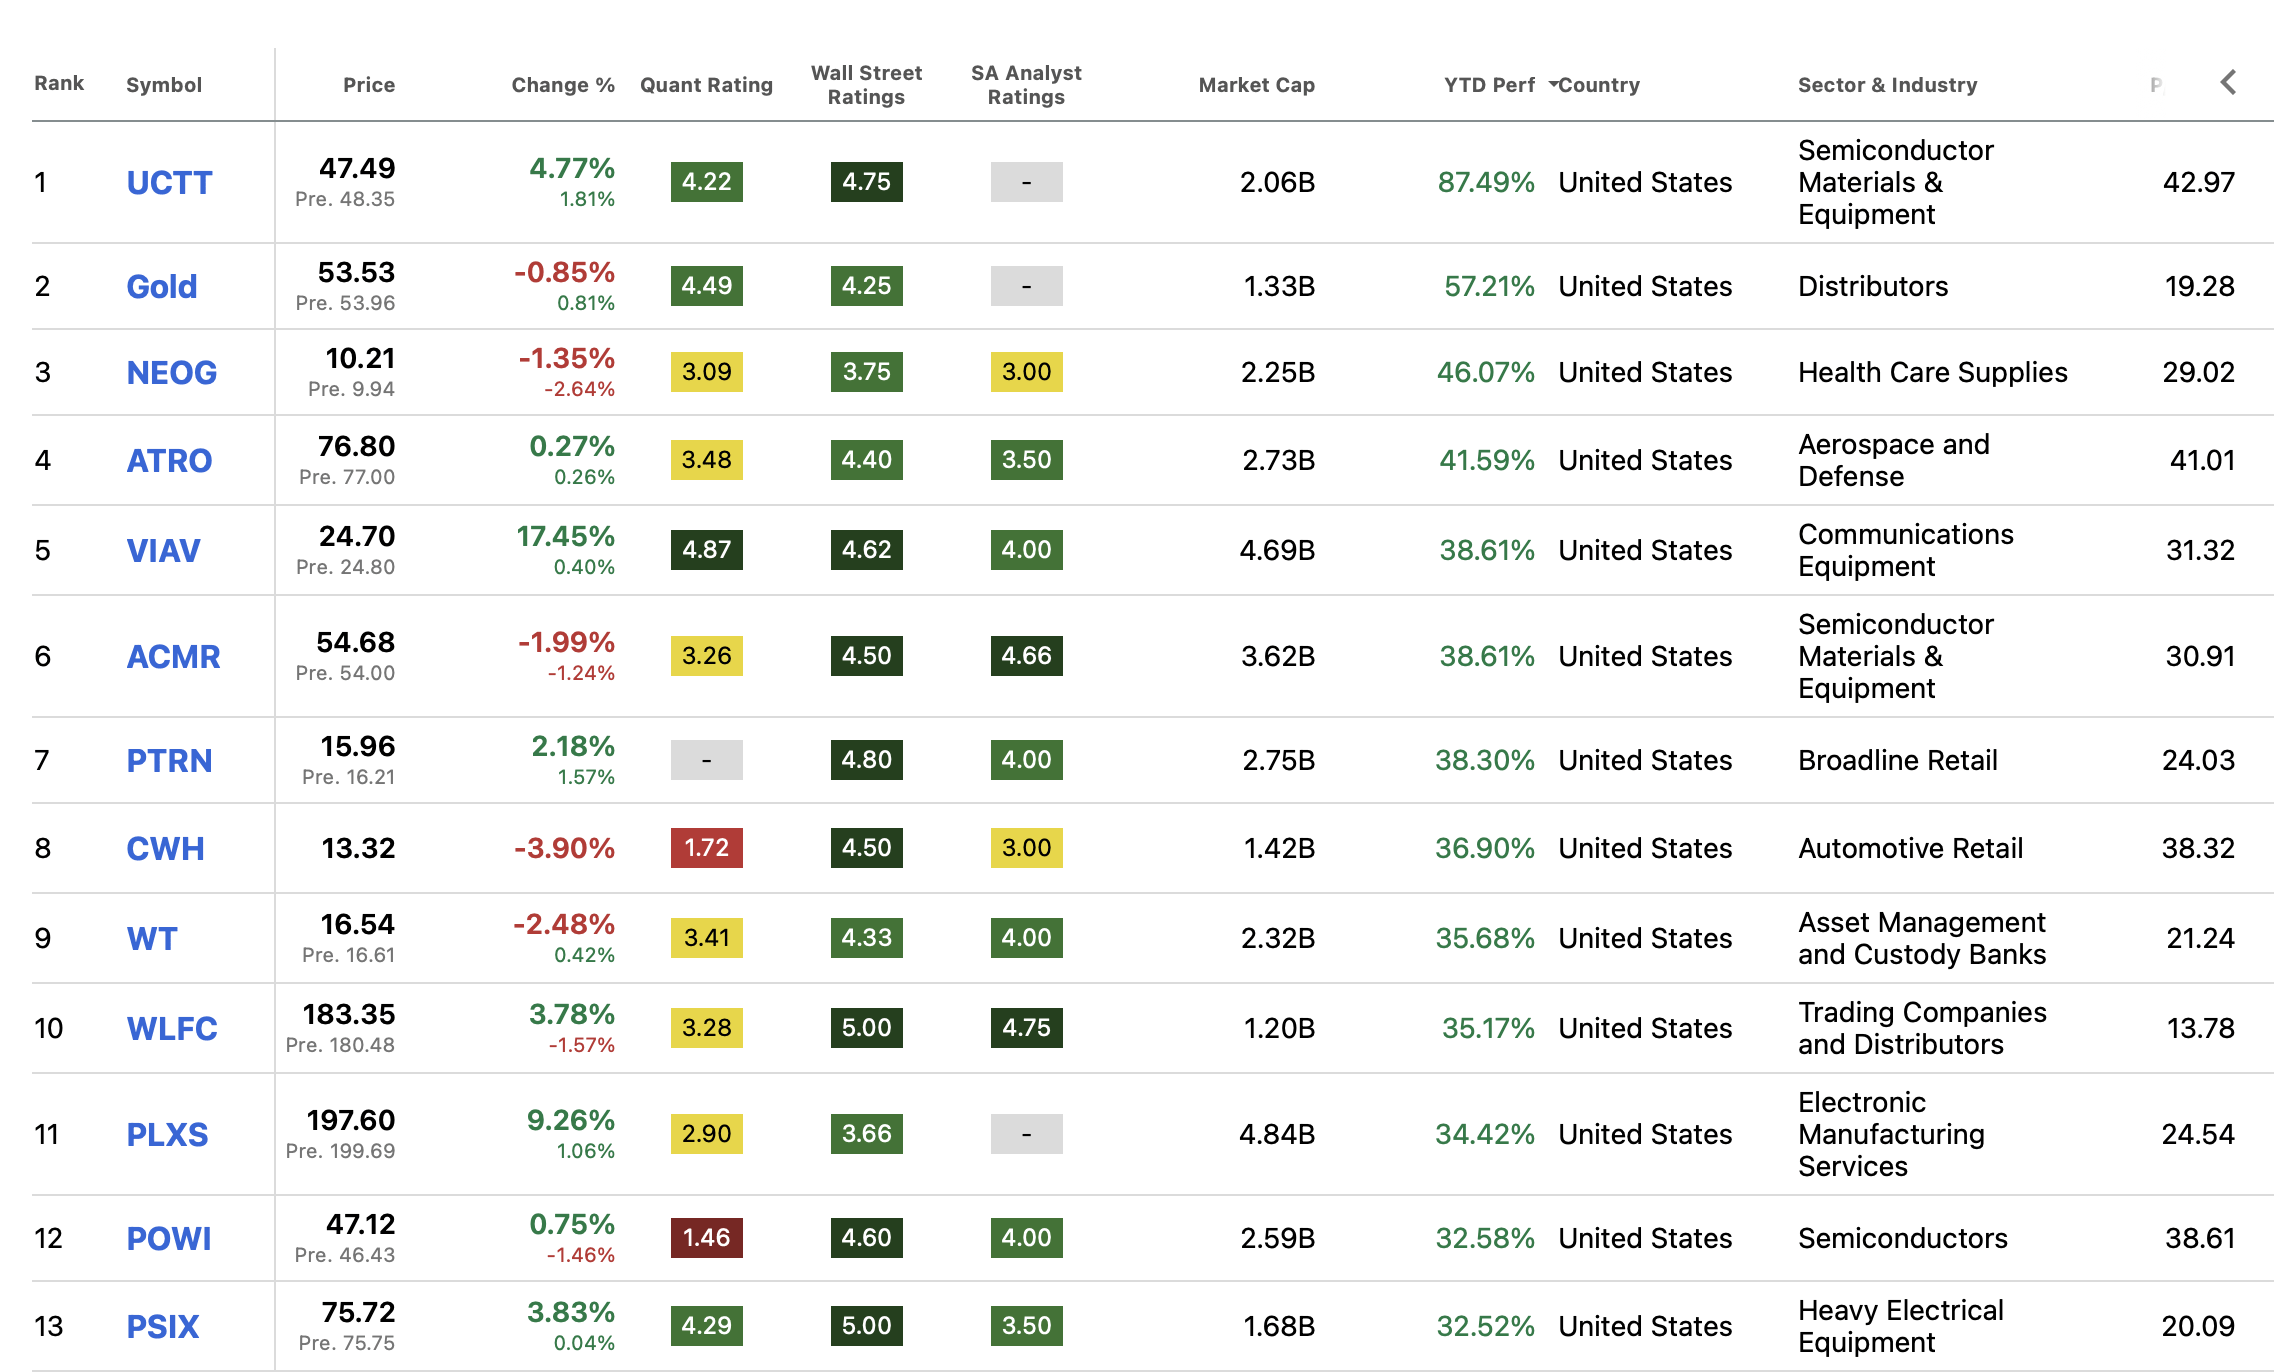2274x1372 pixels.
Task: Open the WLFC symbol link
Action: pos(171,1029)
